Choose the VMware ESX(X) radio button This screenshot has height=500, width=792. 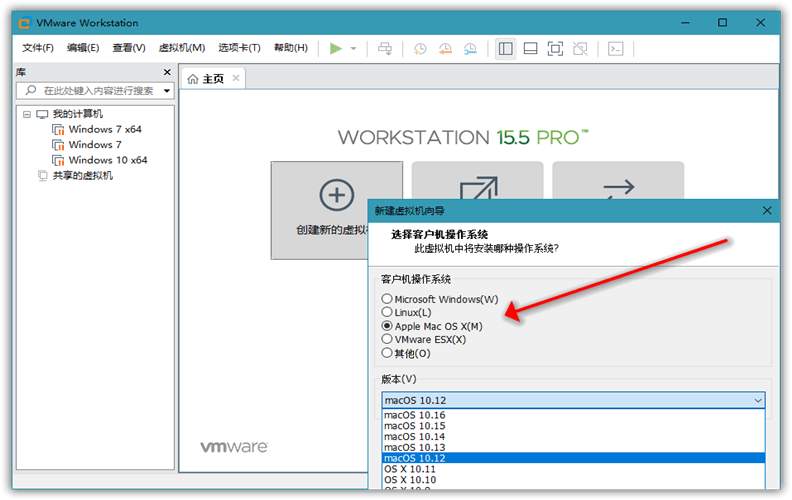click(x=387, y=339)
